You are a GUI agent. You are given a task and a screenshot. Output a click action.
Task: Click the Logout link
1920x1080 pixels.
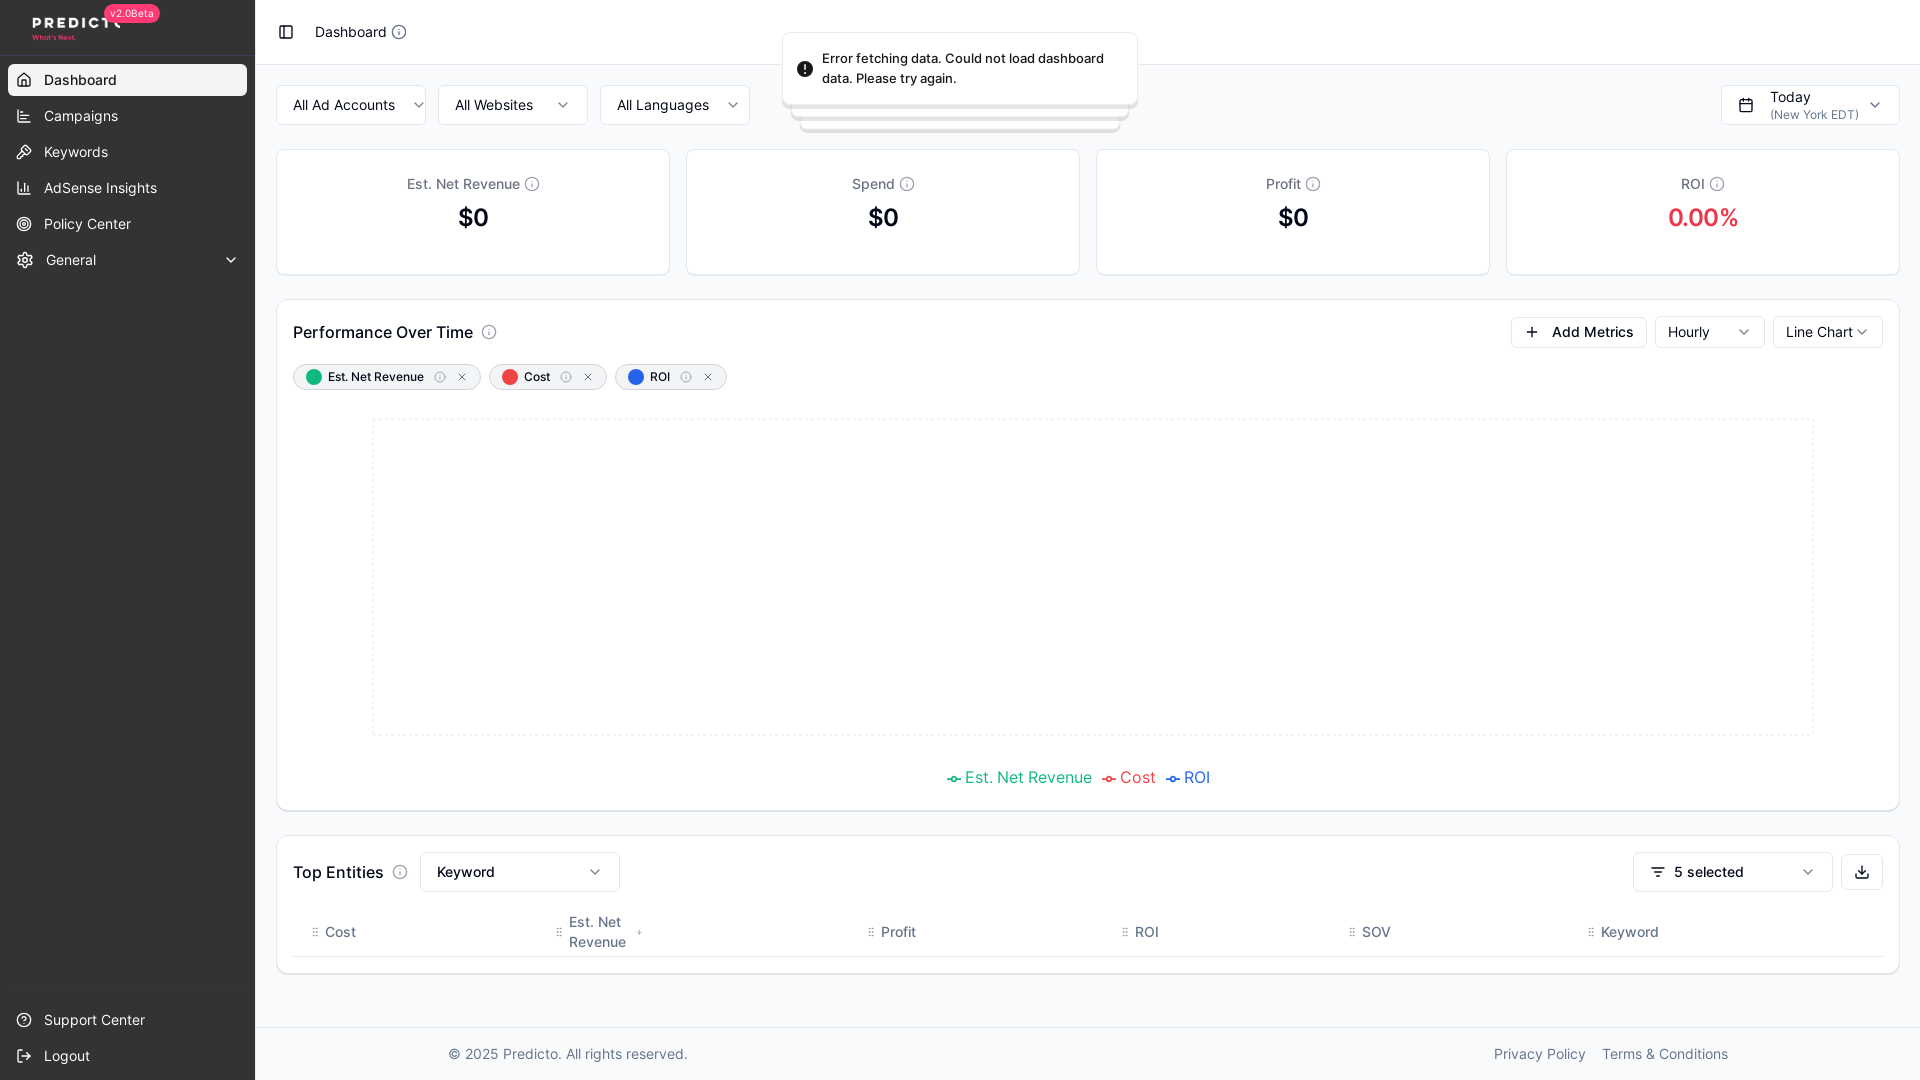pyautogui.click(x=127, y=1056)
